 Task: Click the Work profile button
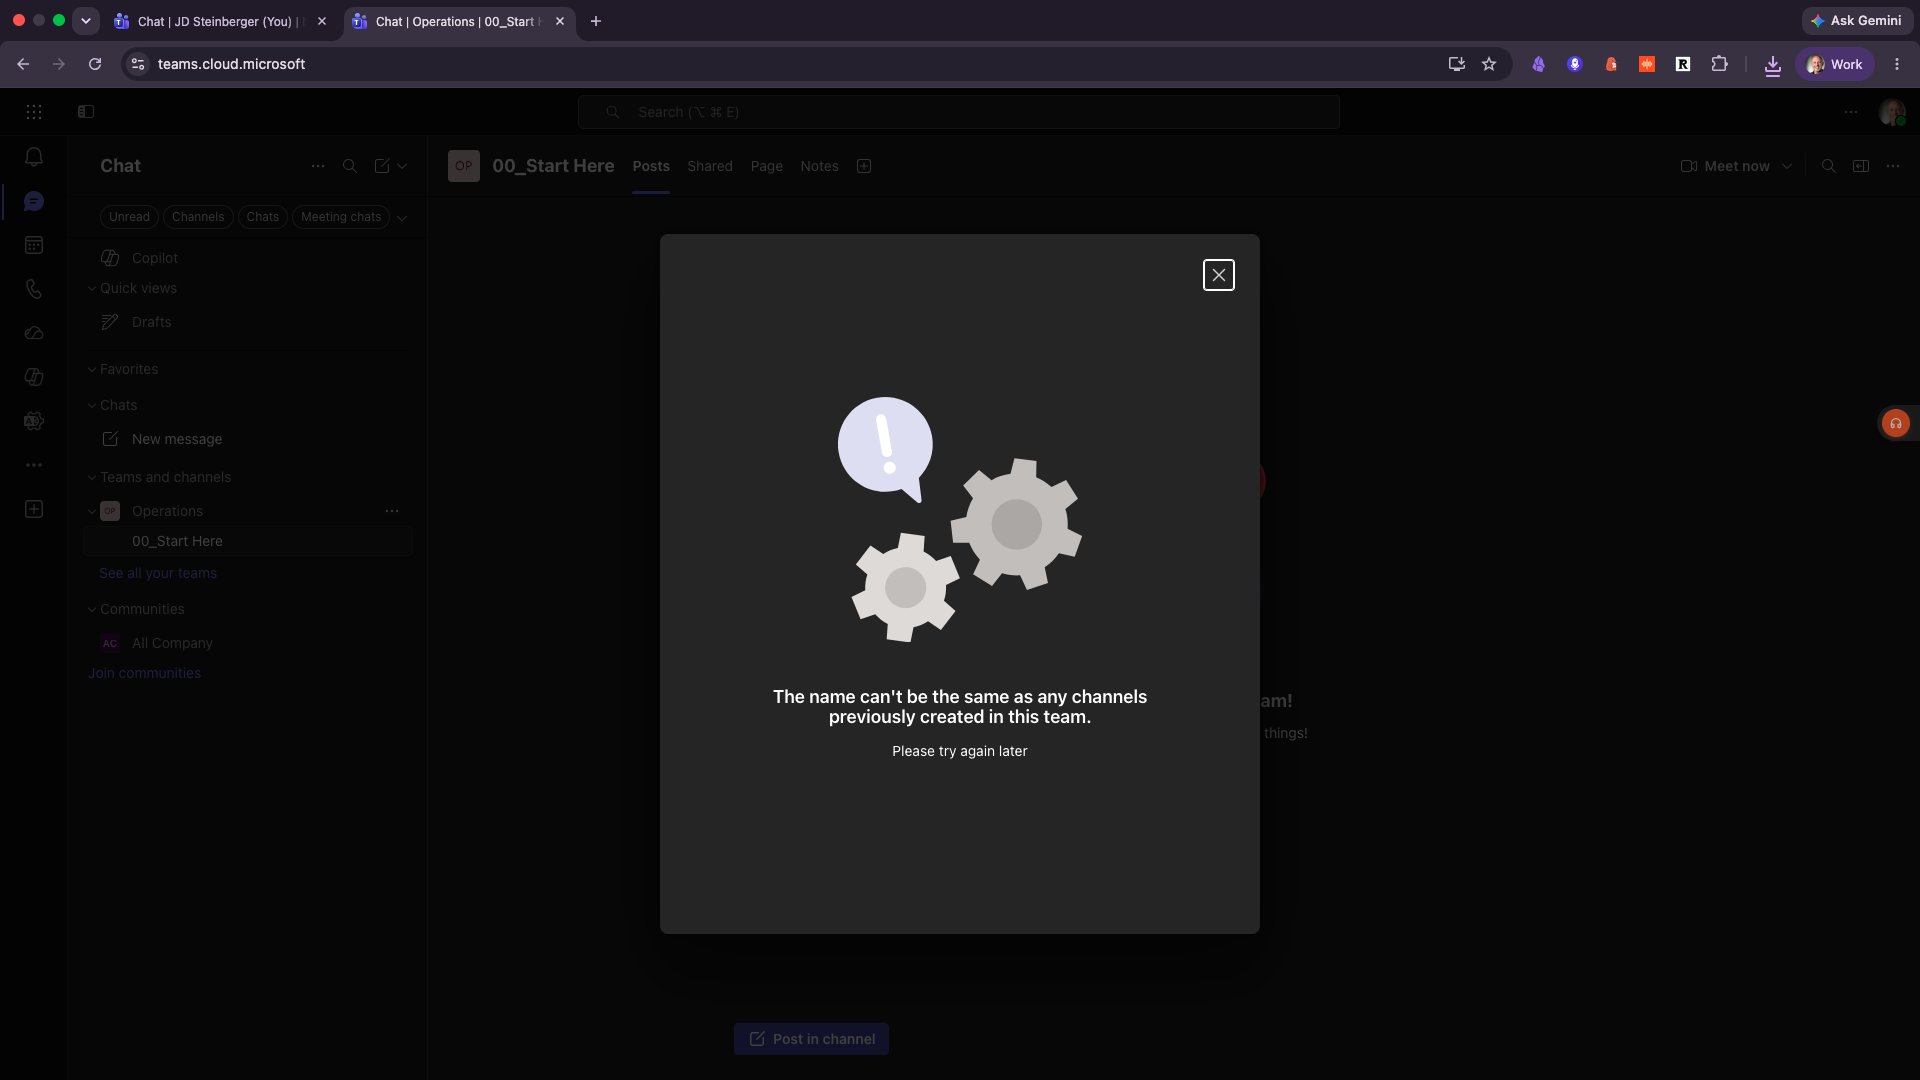[1835, 64]
